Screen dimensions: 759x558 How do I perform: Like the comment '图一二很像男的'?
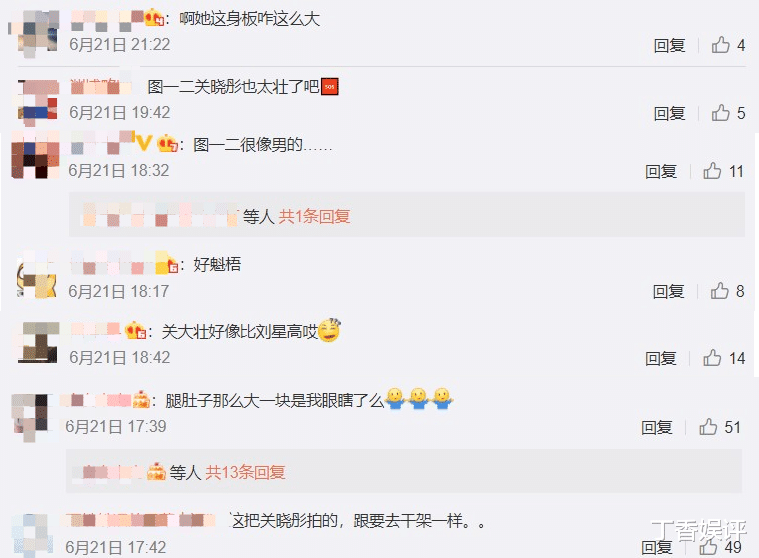[x=712, y=171]
